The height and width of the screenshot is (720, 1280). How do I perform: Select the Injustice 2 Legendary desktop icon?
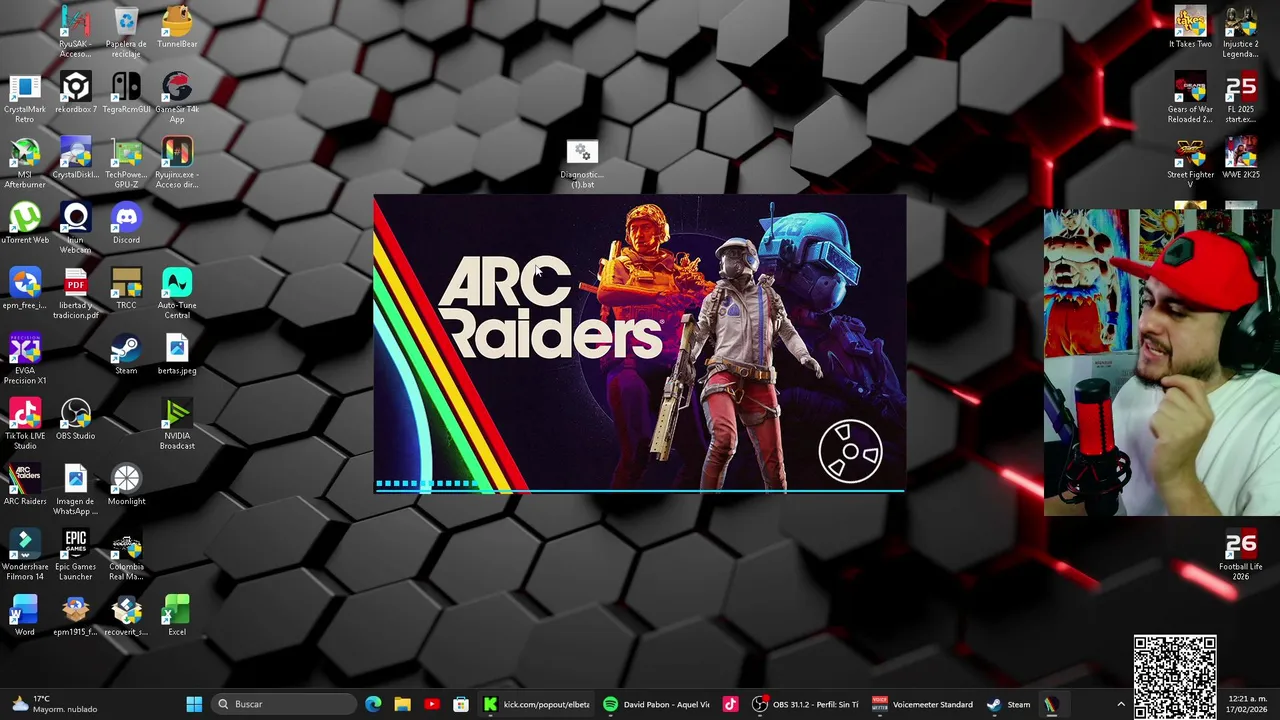pos(1241,32)
